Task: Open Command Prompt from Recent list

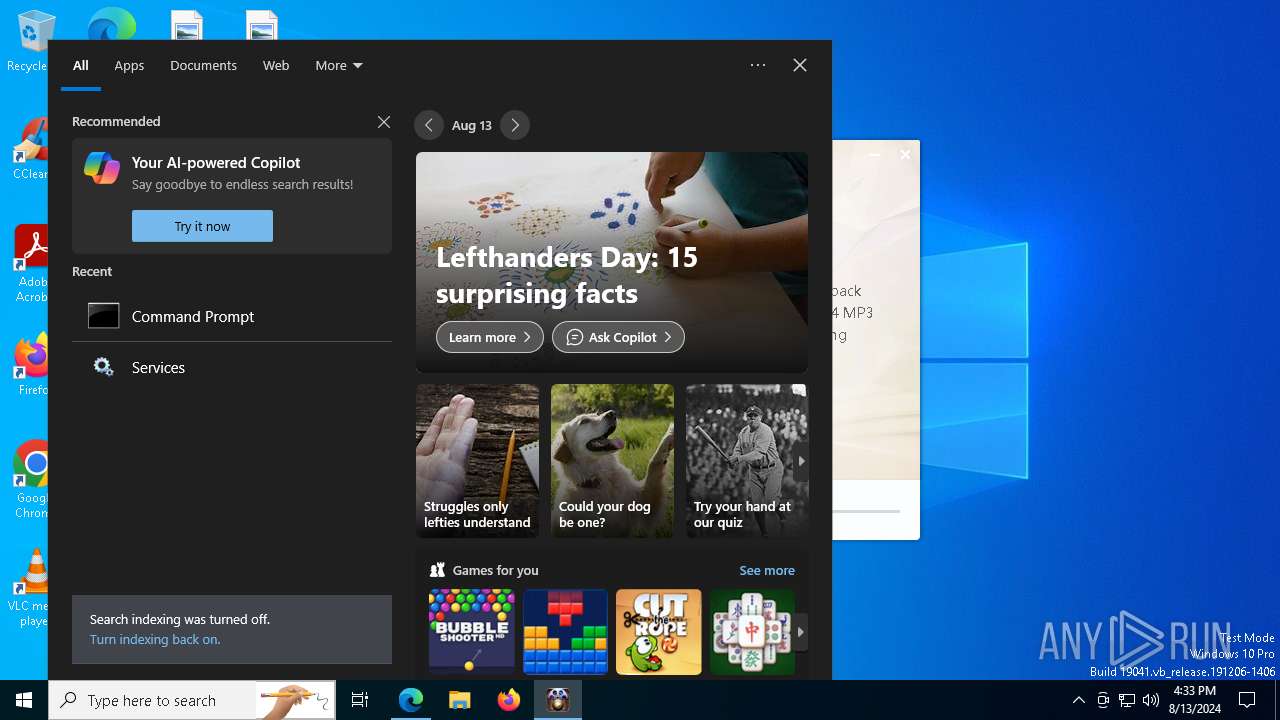Action: pyautogui.click(x=232, y=316)
